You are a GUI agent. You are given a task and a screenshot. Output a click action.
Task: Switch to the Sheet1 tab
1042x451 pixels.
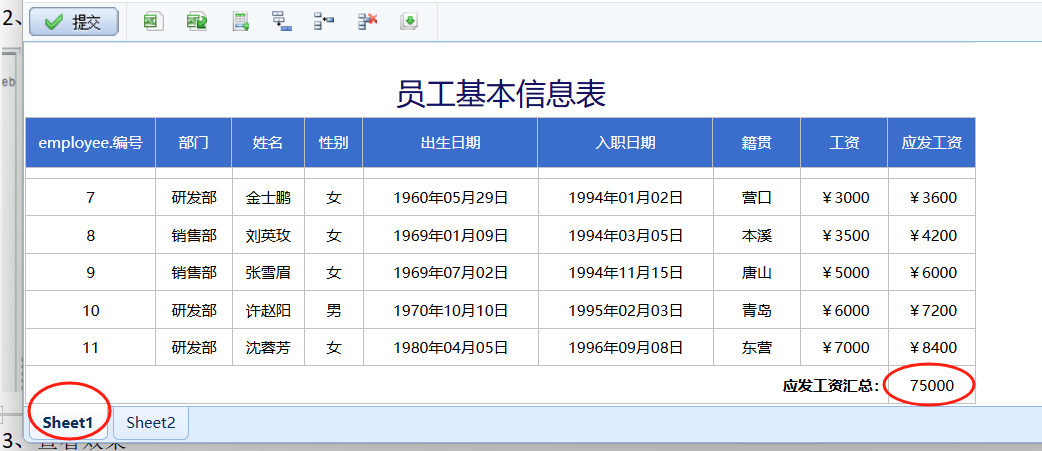68,423
